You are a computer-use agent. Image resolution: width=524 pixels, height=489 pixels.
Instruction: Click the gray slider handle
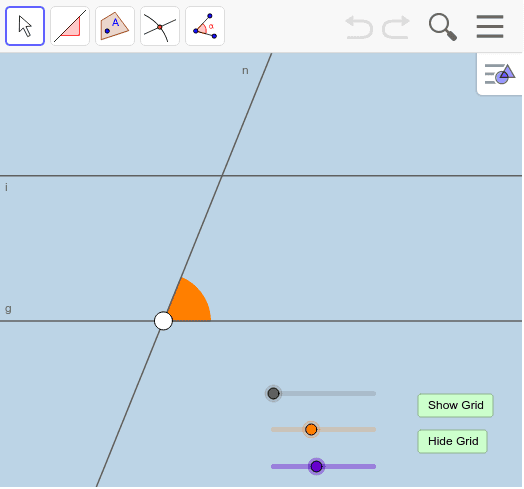(x=273, y=393)
